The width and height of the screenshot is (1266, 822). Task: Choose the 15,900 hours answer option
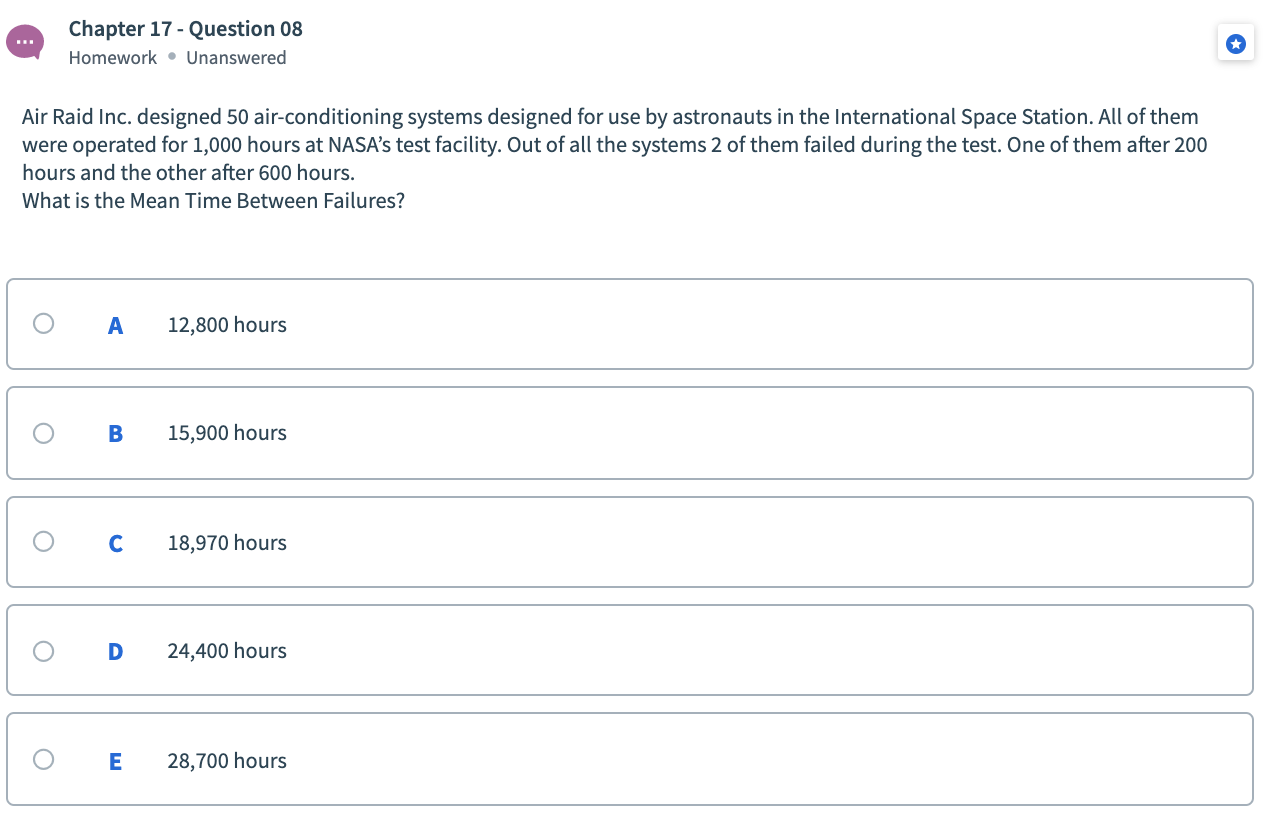[227, 432]
